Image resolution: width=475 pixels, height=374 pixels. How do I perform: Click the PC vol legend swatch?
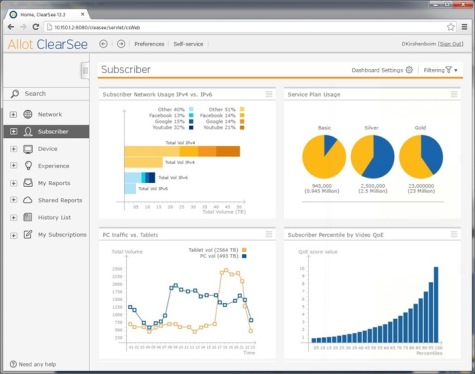244,256
